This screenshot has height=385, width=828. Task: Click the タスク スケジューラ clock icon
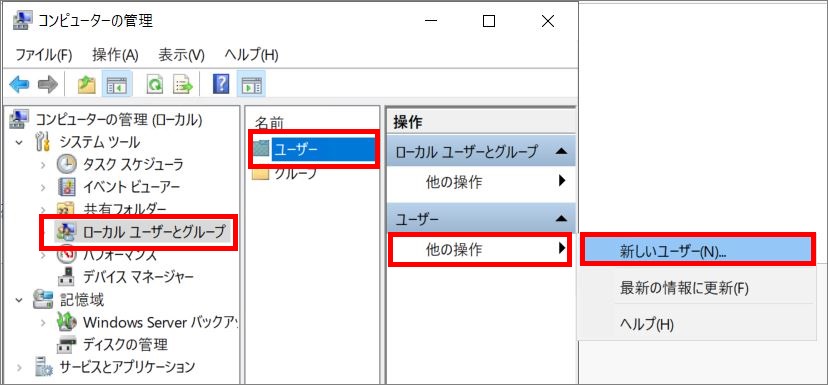tap(67, 164)
